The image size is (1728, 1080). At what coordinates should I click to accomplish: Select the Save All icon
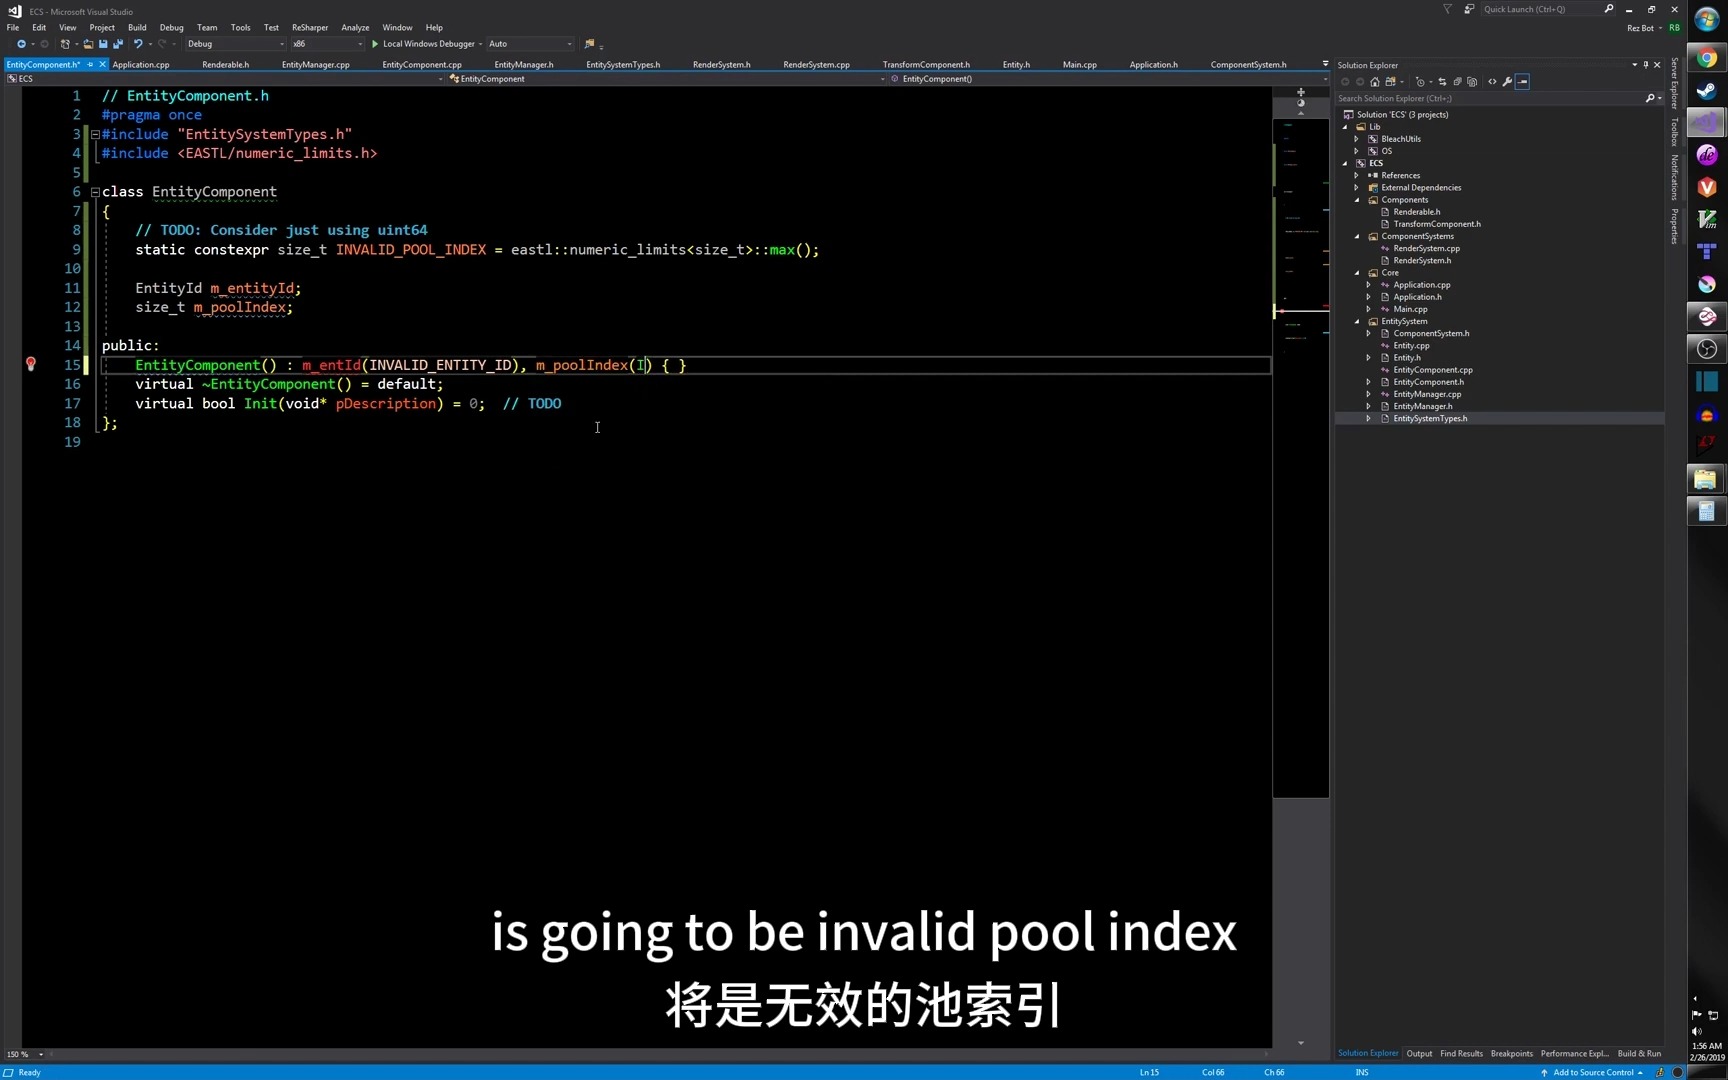pos(118,44)
